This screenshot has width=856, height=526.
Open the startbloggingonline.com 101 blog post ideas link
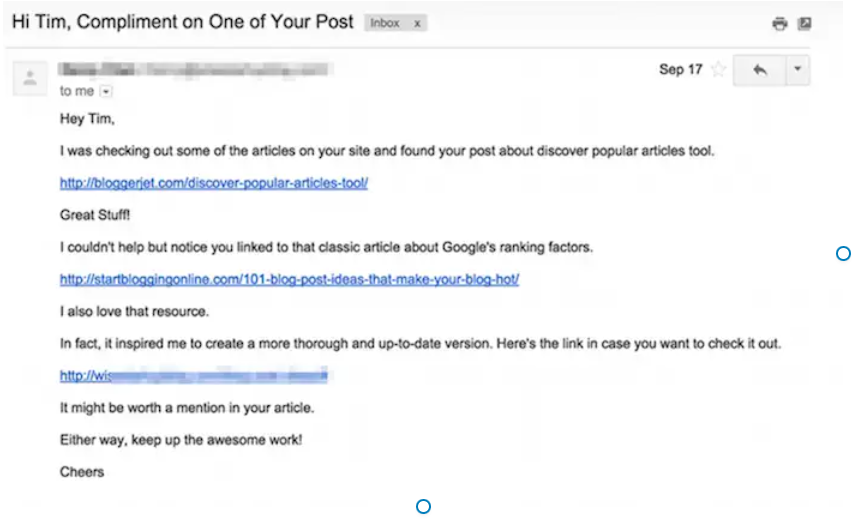click(289, 279)
